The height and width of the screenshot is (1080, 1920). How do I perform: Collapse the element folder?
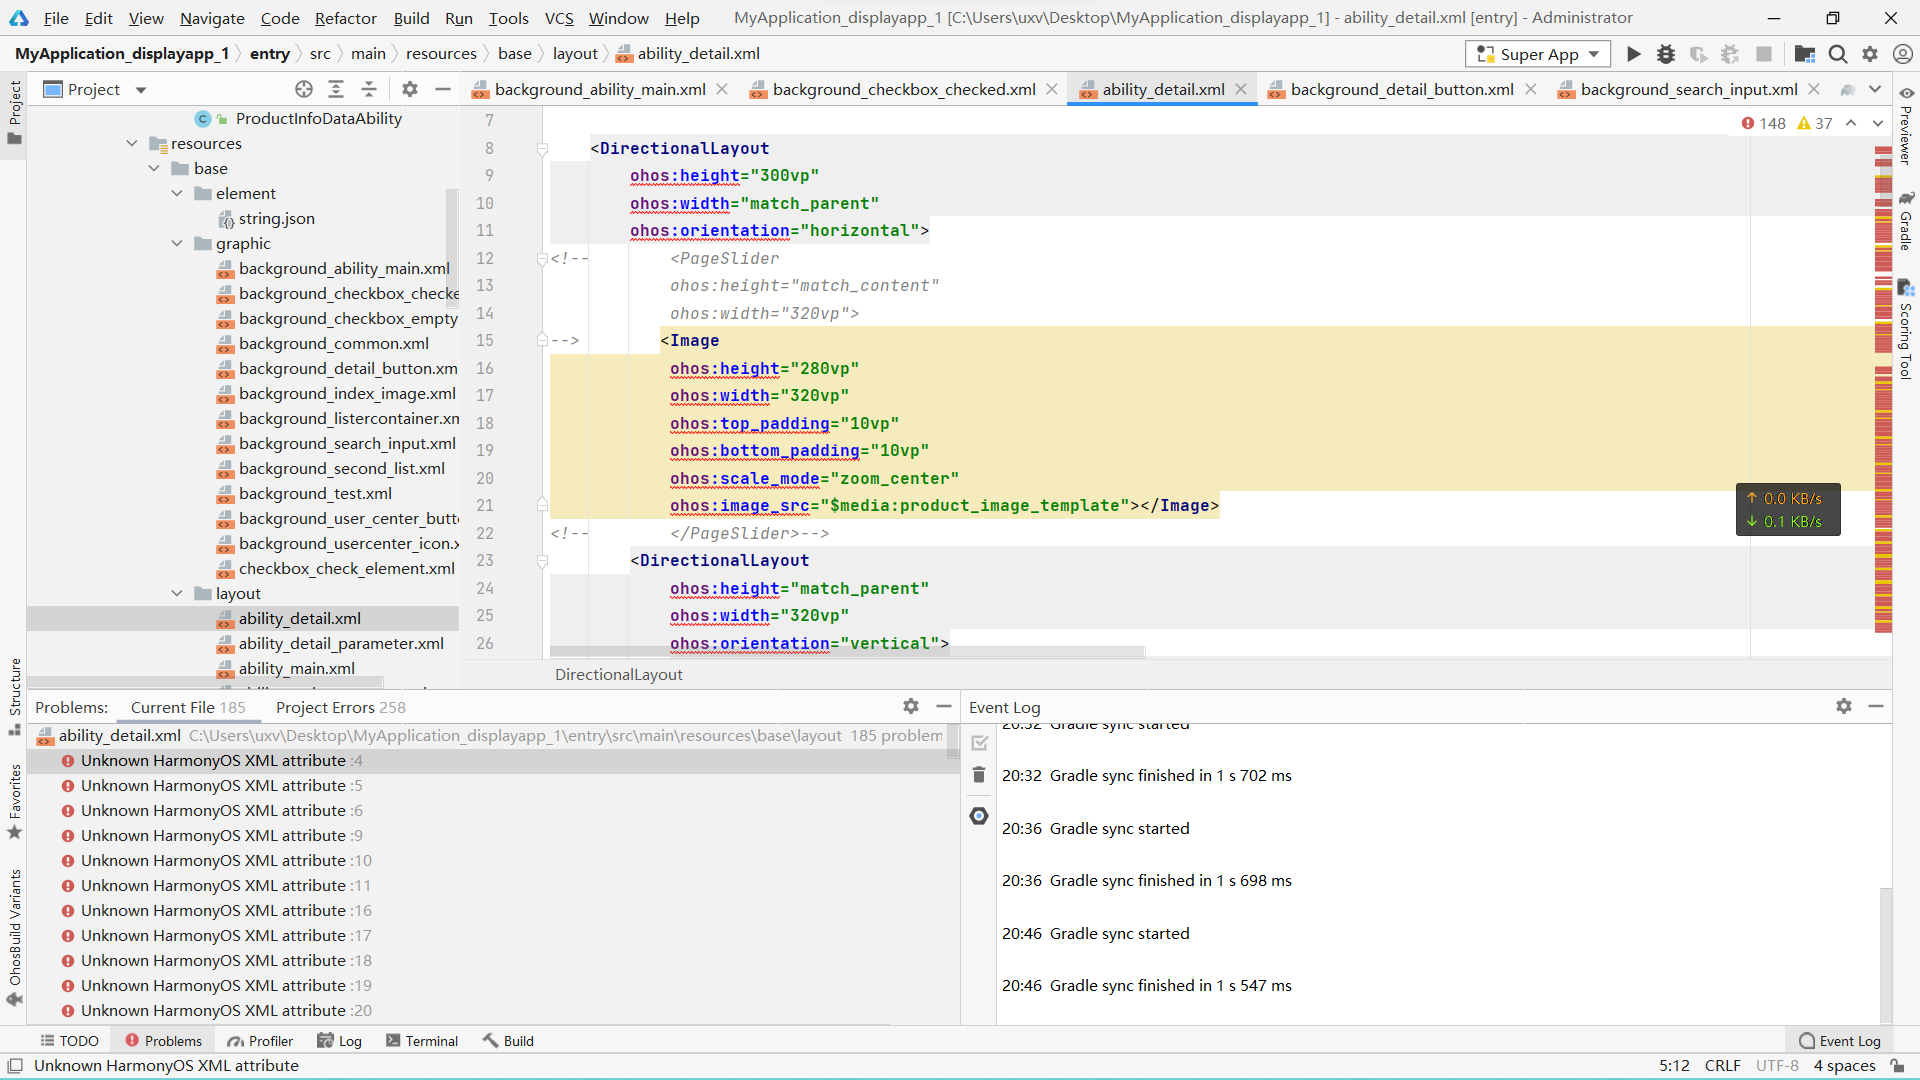pyautogui.click(x=177, y=193)
